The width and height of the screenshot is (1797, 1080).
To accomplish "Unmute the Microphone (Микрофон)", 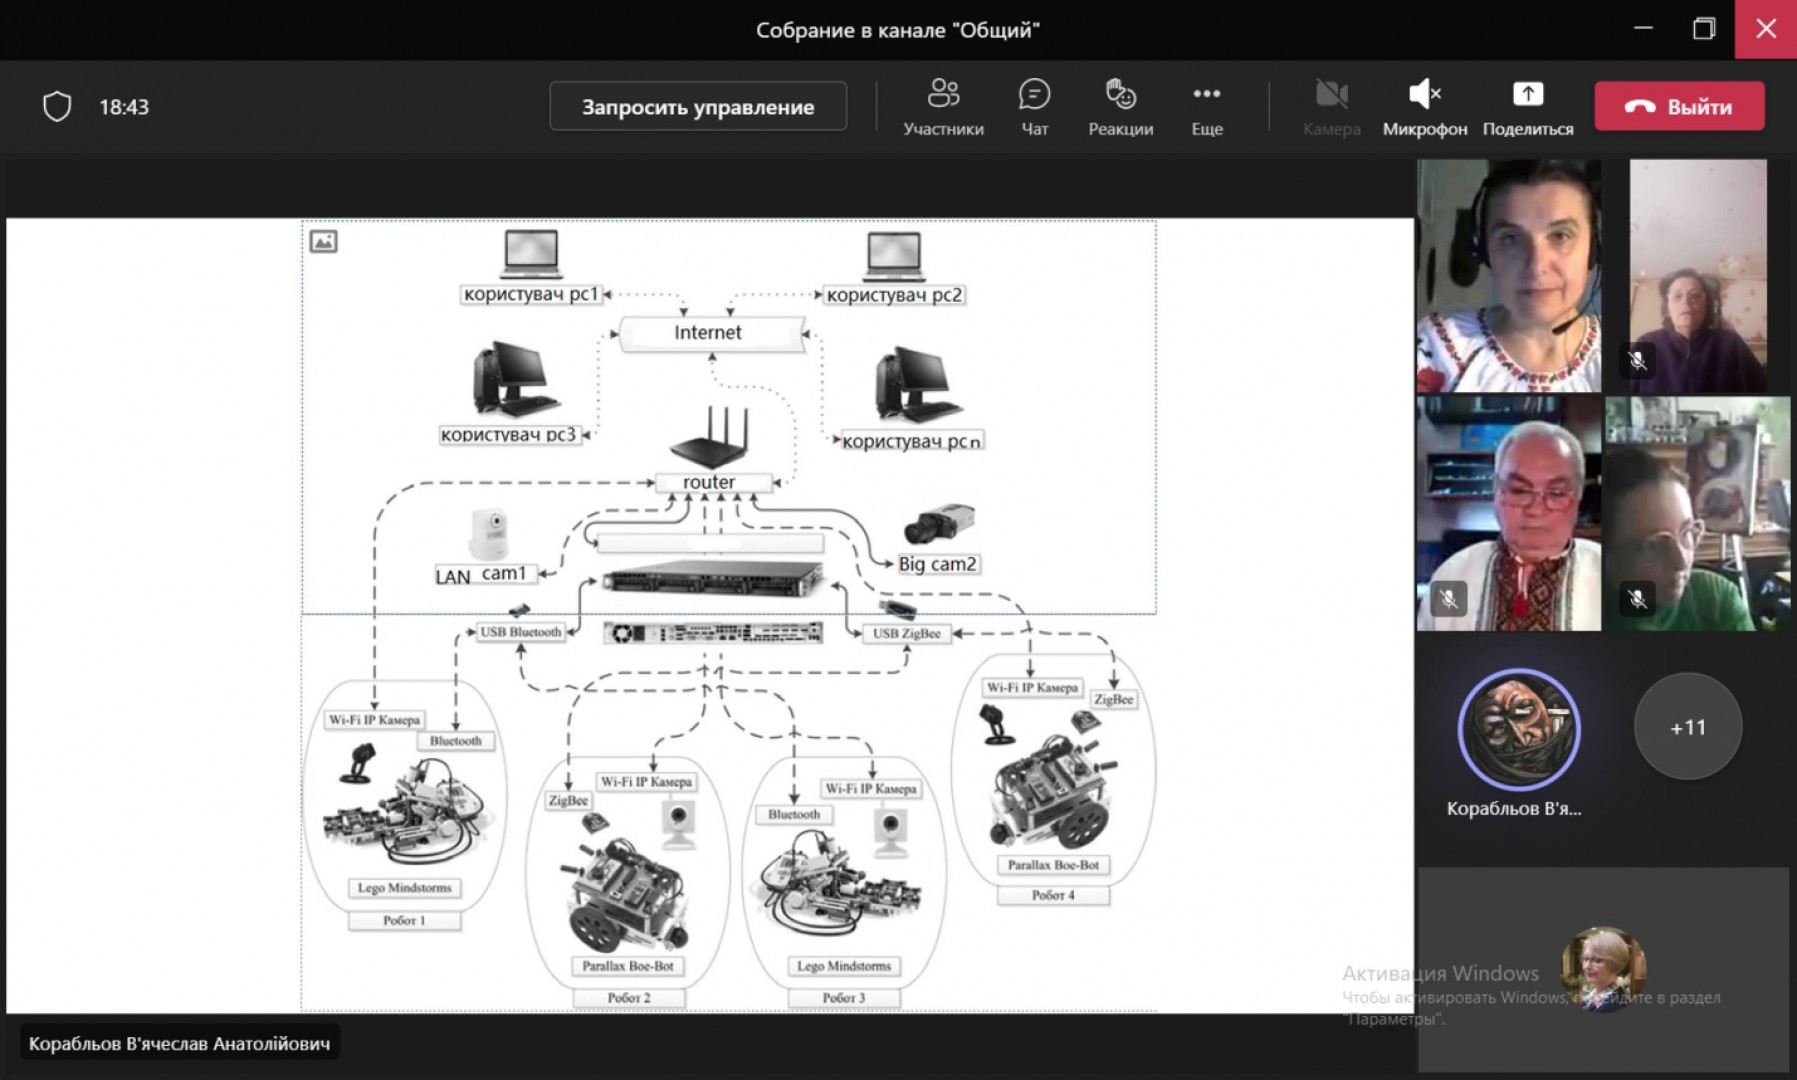I will [1424, 106].
